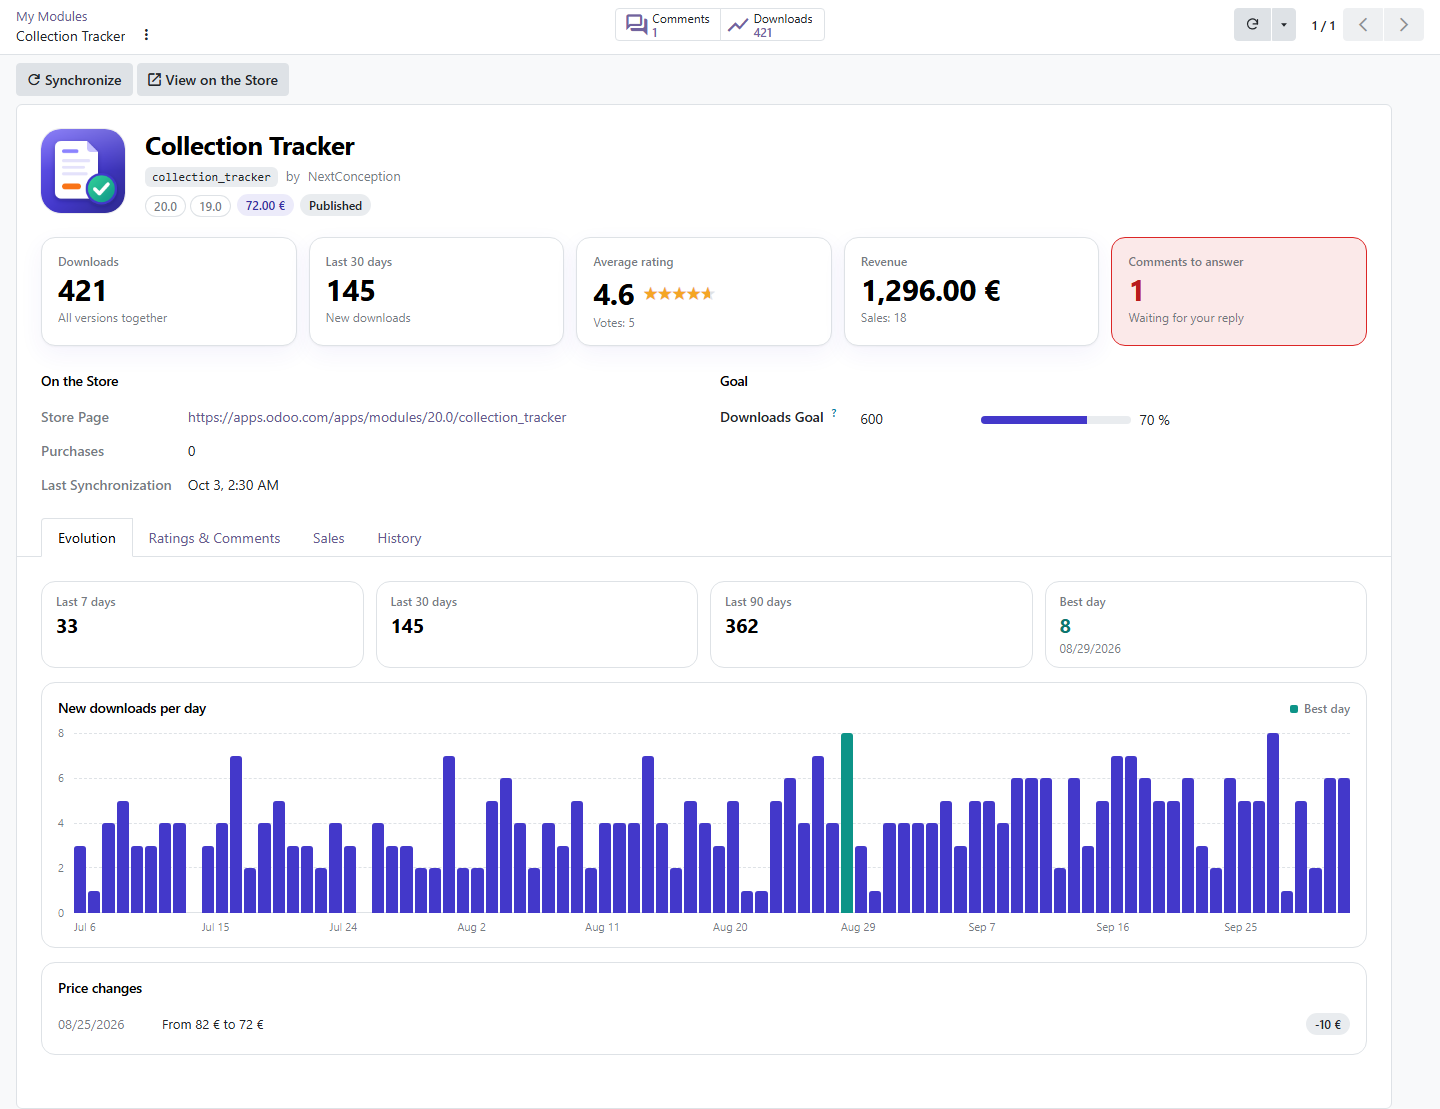Click the 19.0 version badge

(210, 206)
